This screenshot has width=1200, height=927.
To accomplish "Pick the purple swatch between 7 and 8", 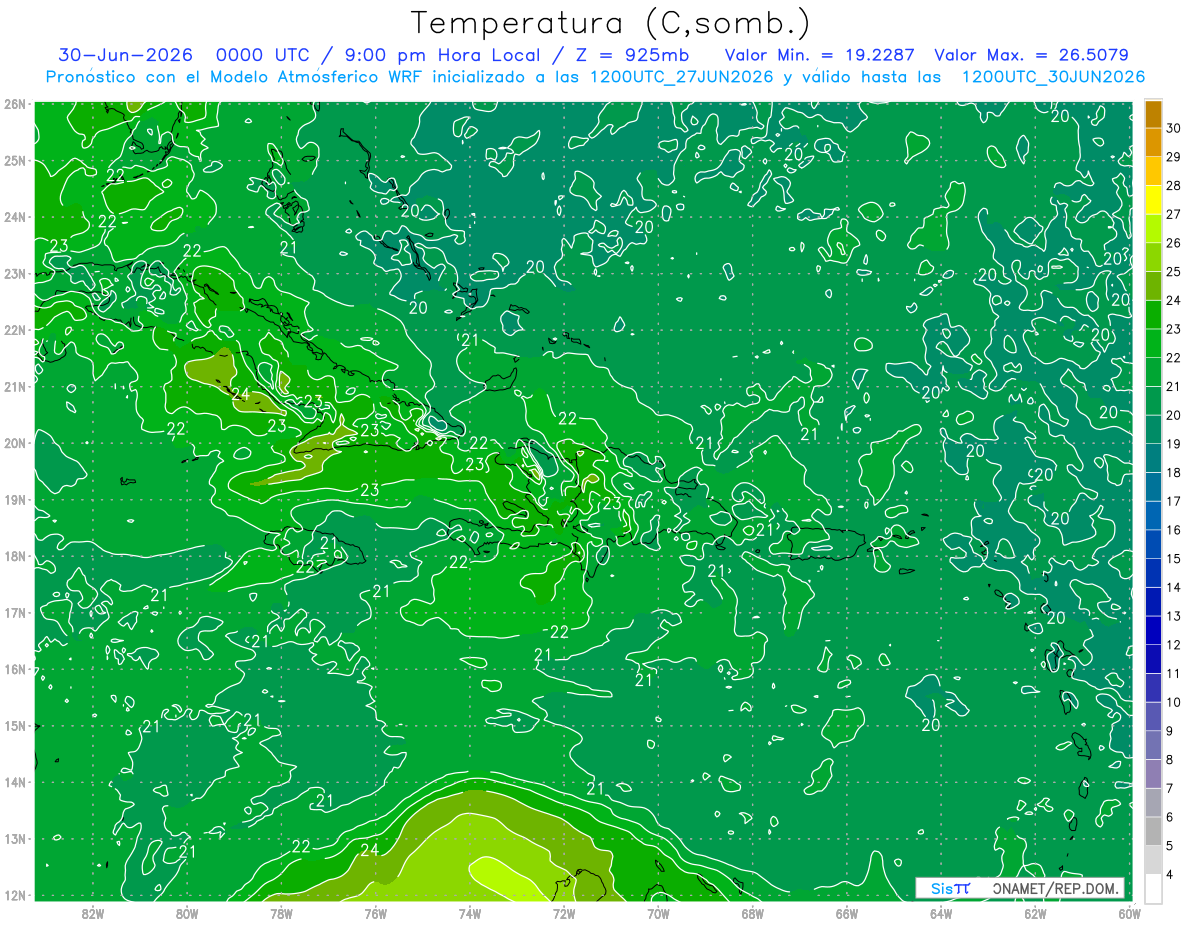I will click(1153, 774).
